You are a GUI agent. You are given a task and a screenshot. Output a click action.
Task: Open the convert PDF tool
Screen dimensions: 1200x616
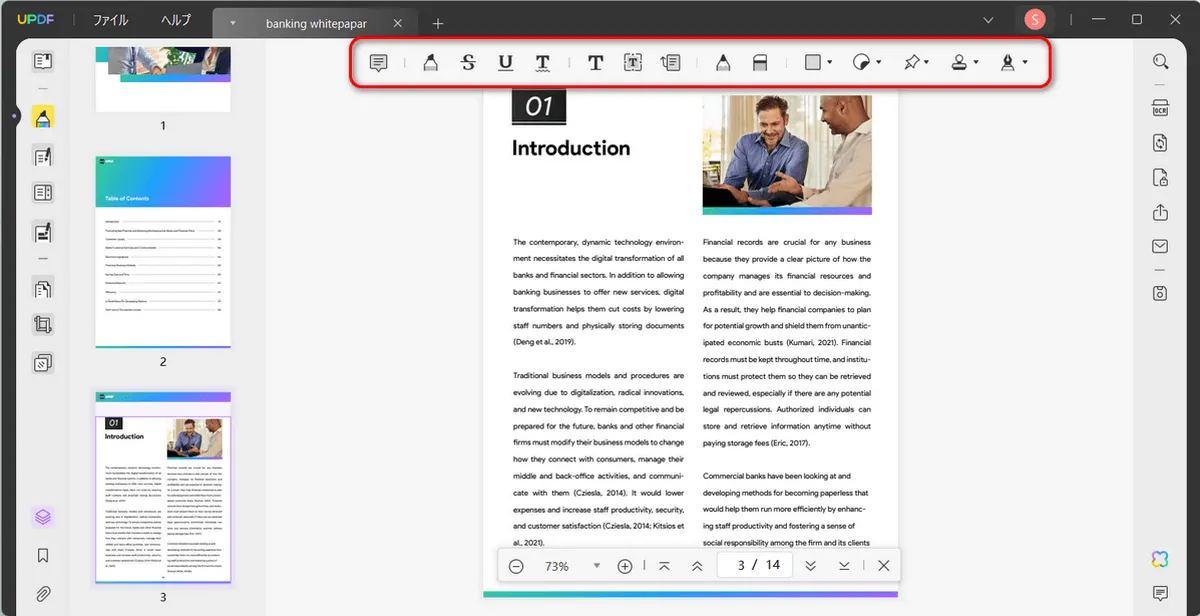pos(1160,143)
